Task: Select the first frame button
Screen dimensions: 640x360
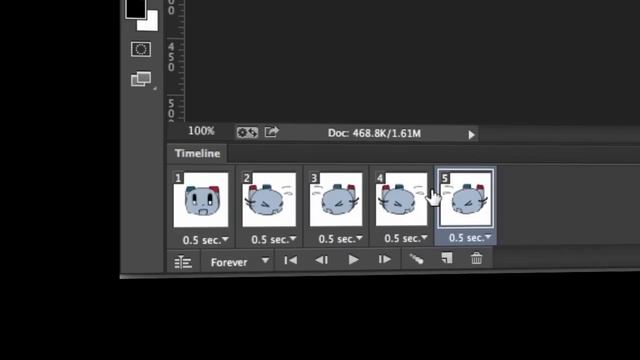Action: click(x=291, y=260)
